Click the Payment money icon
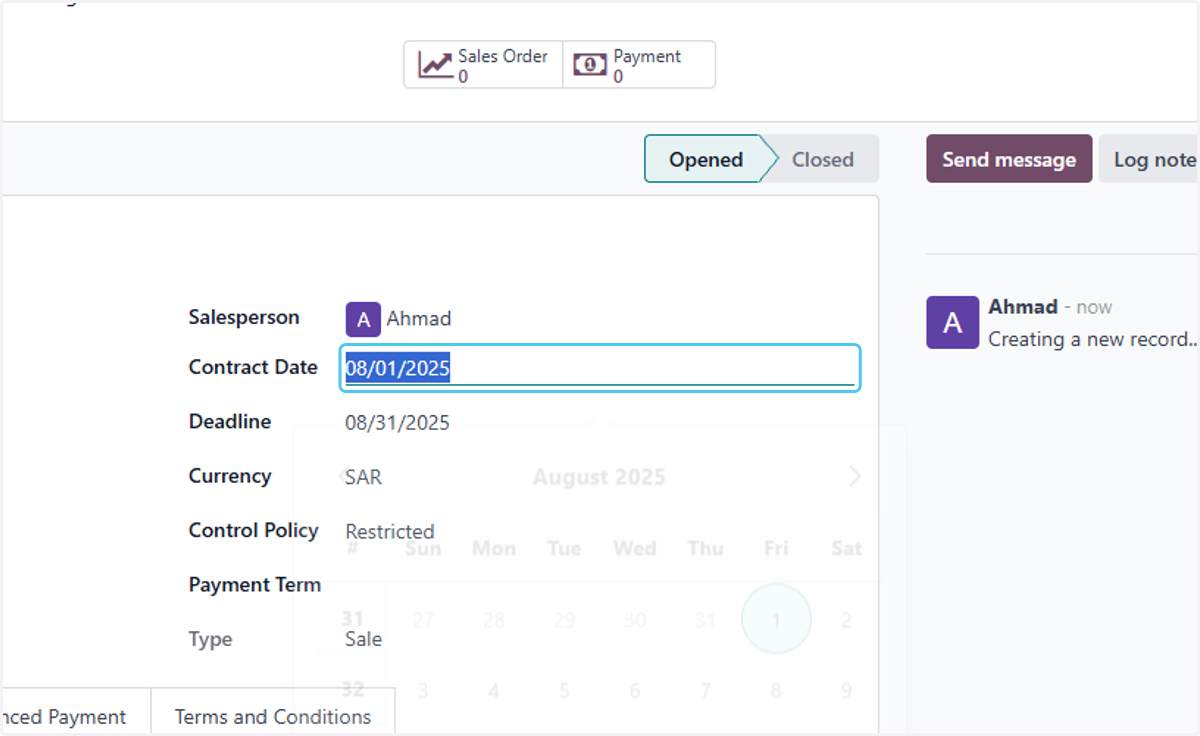Viewport: 1200px width, 736px height. point(590,65)
